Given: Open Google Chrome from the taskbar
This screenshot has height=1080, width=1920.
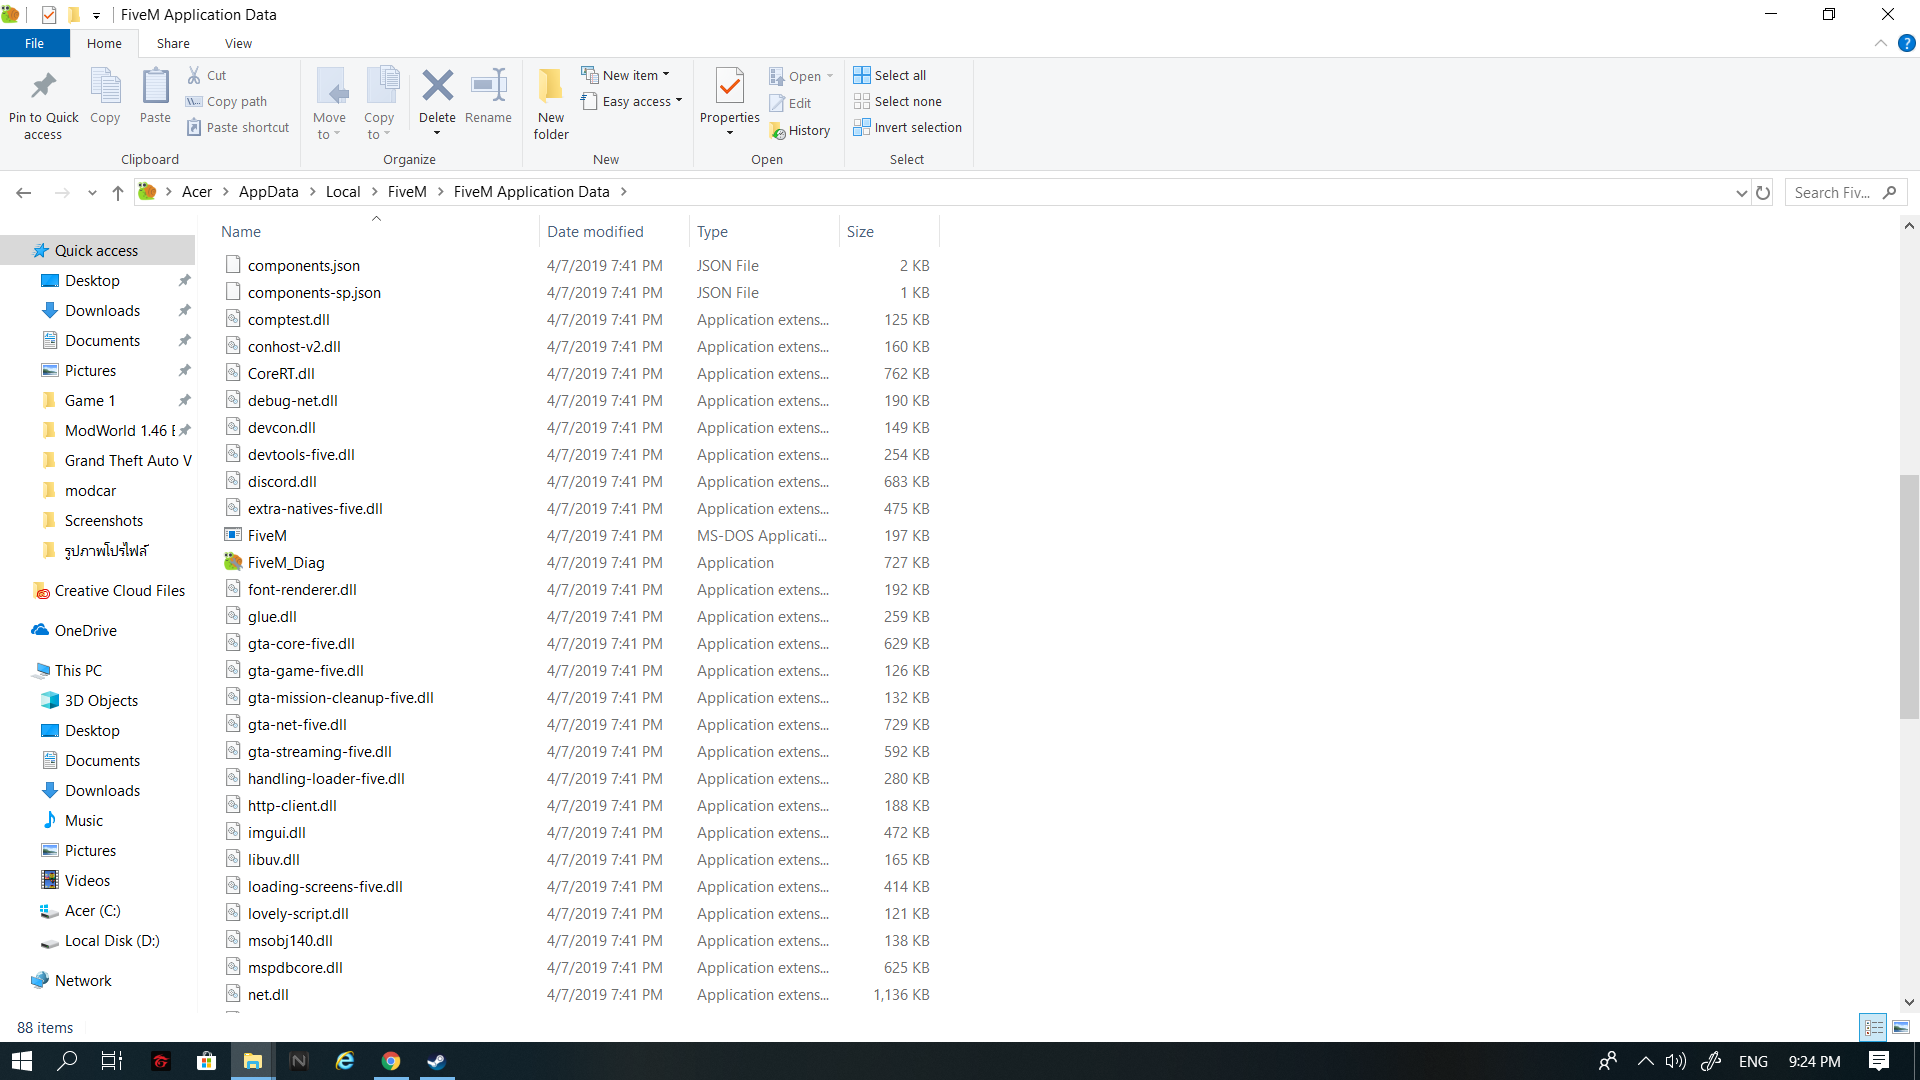Looking at the screenshot, I should 391,1061.
